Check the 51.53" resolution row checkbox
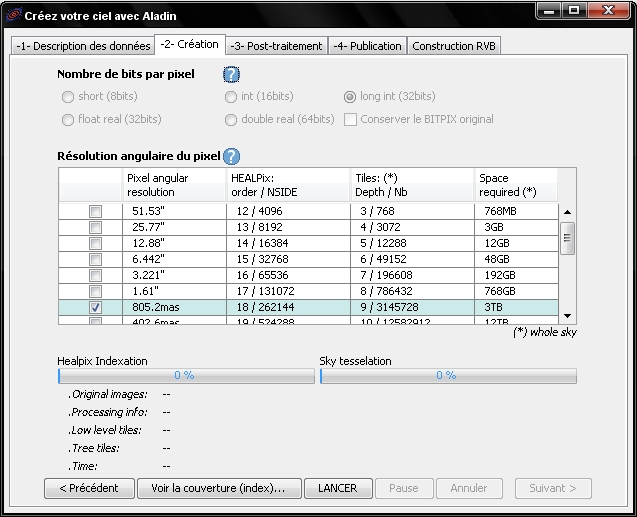This screenshot has width=637, height=517. coord(95,211)
